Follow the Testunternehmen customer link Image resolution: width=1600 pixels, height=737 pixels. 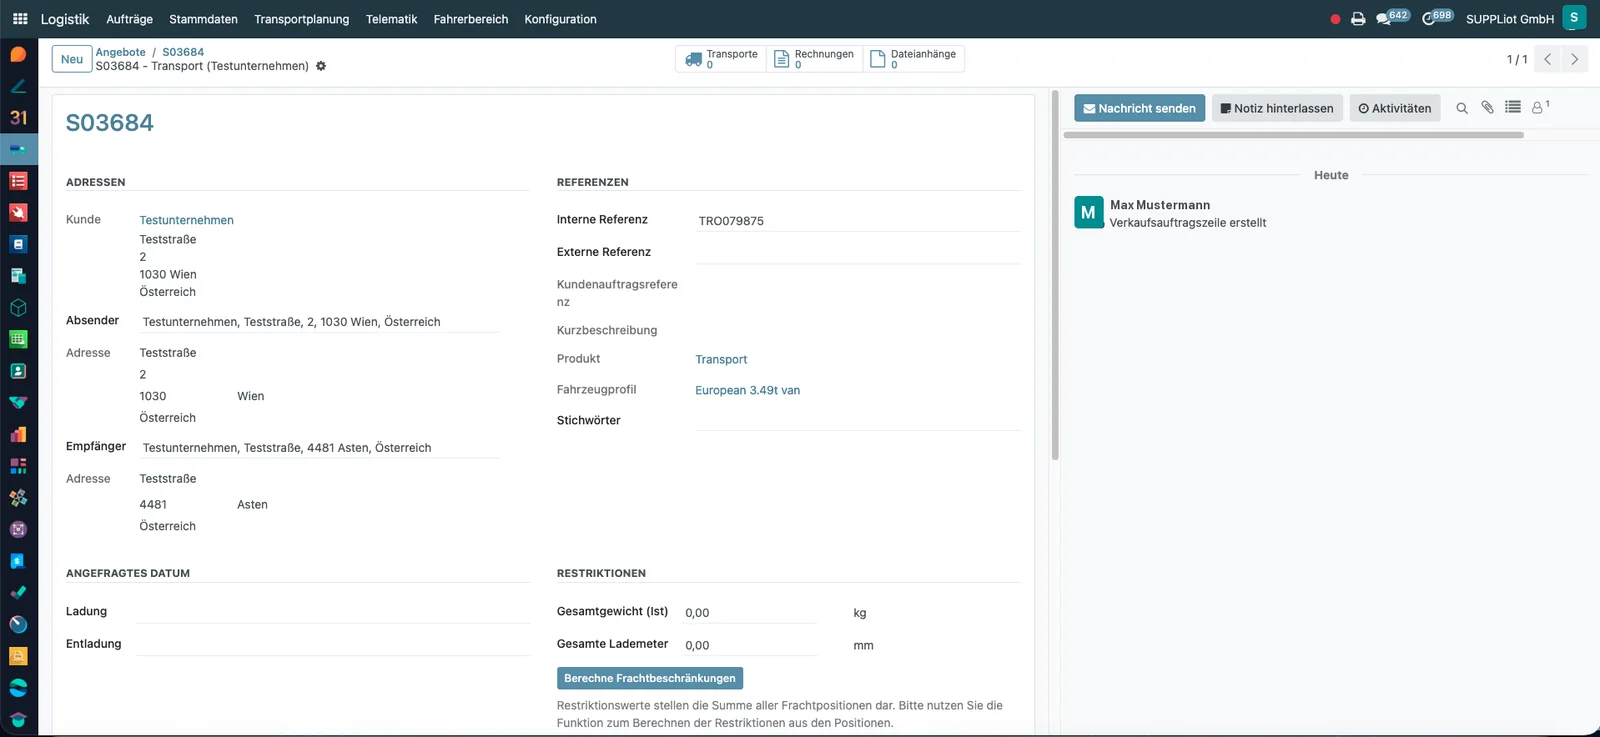tap(187, 220)
